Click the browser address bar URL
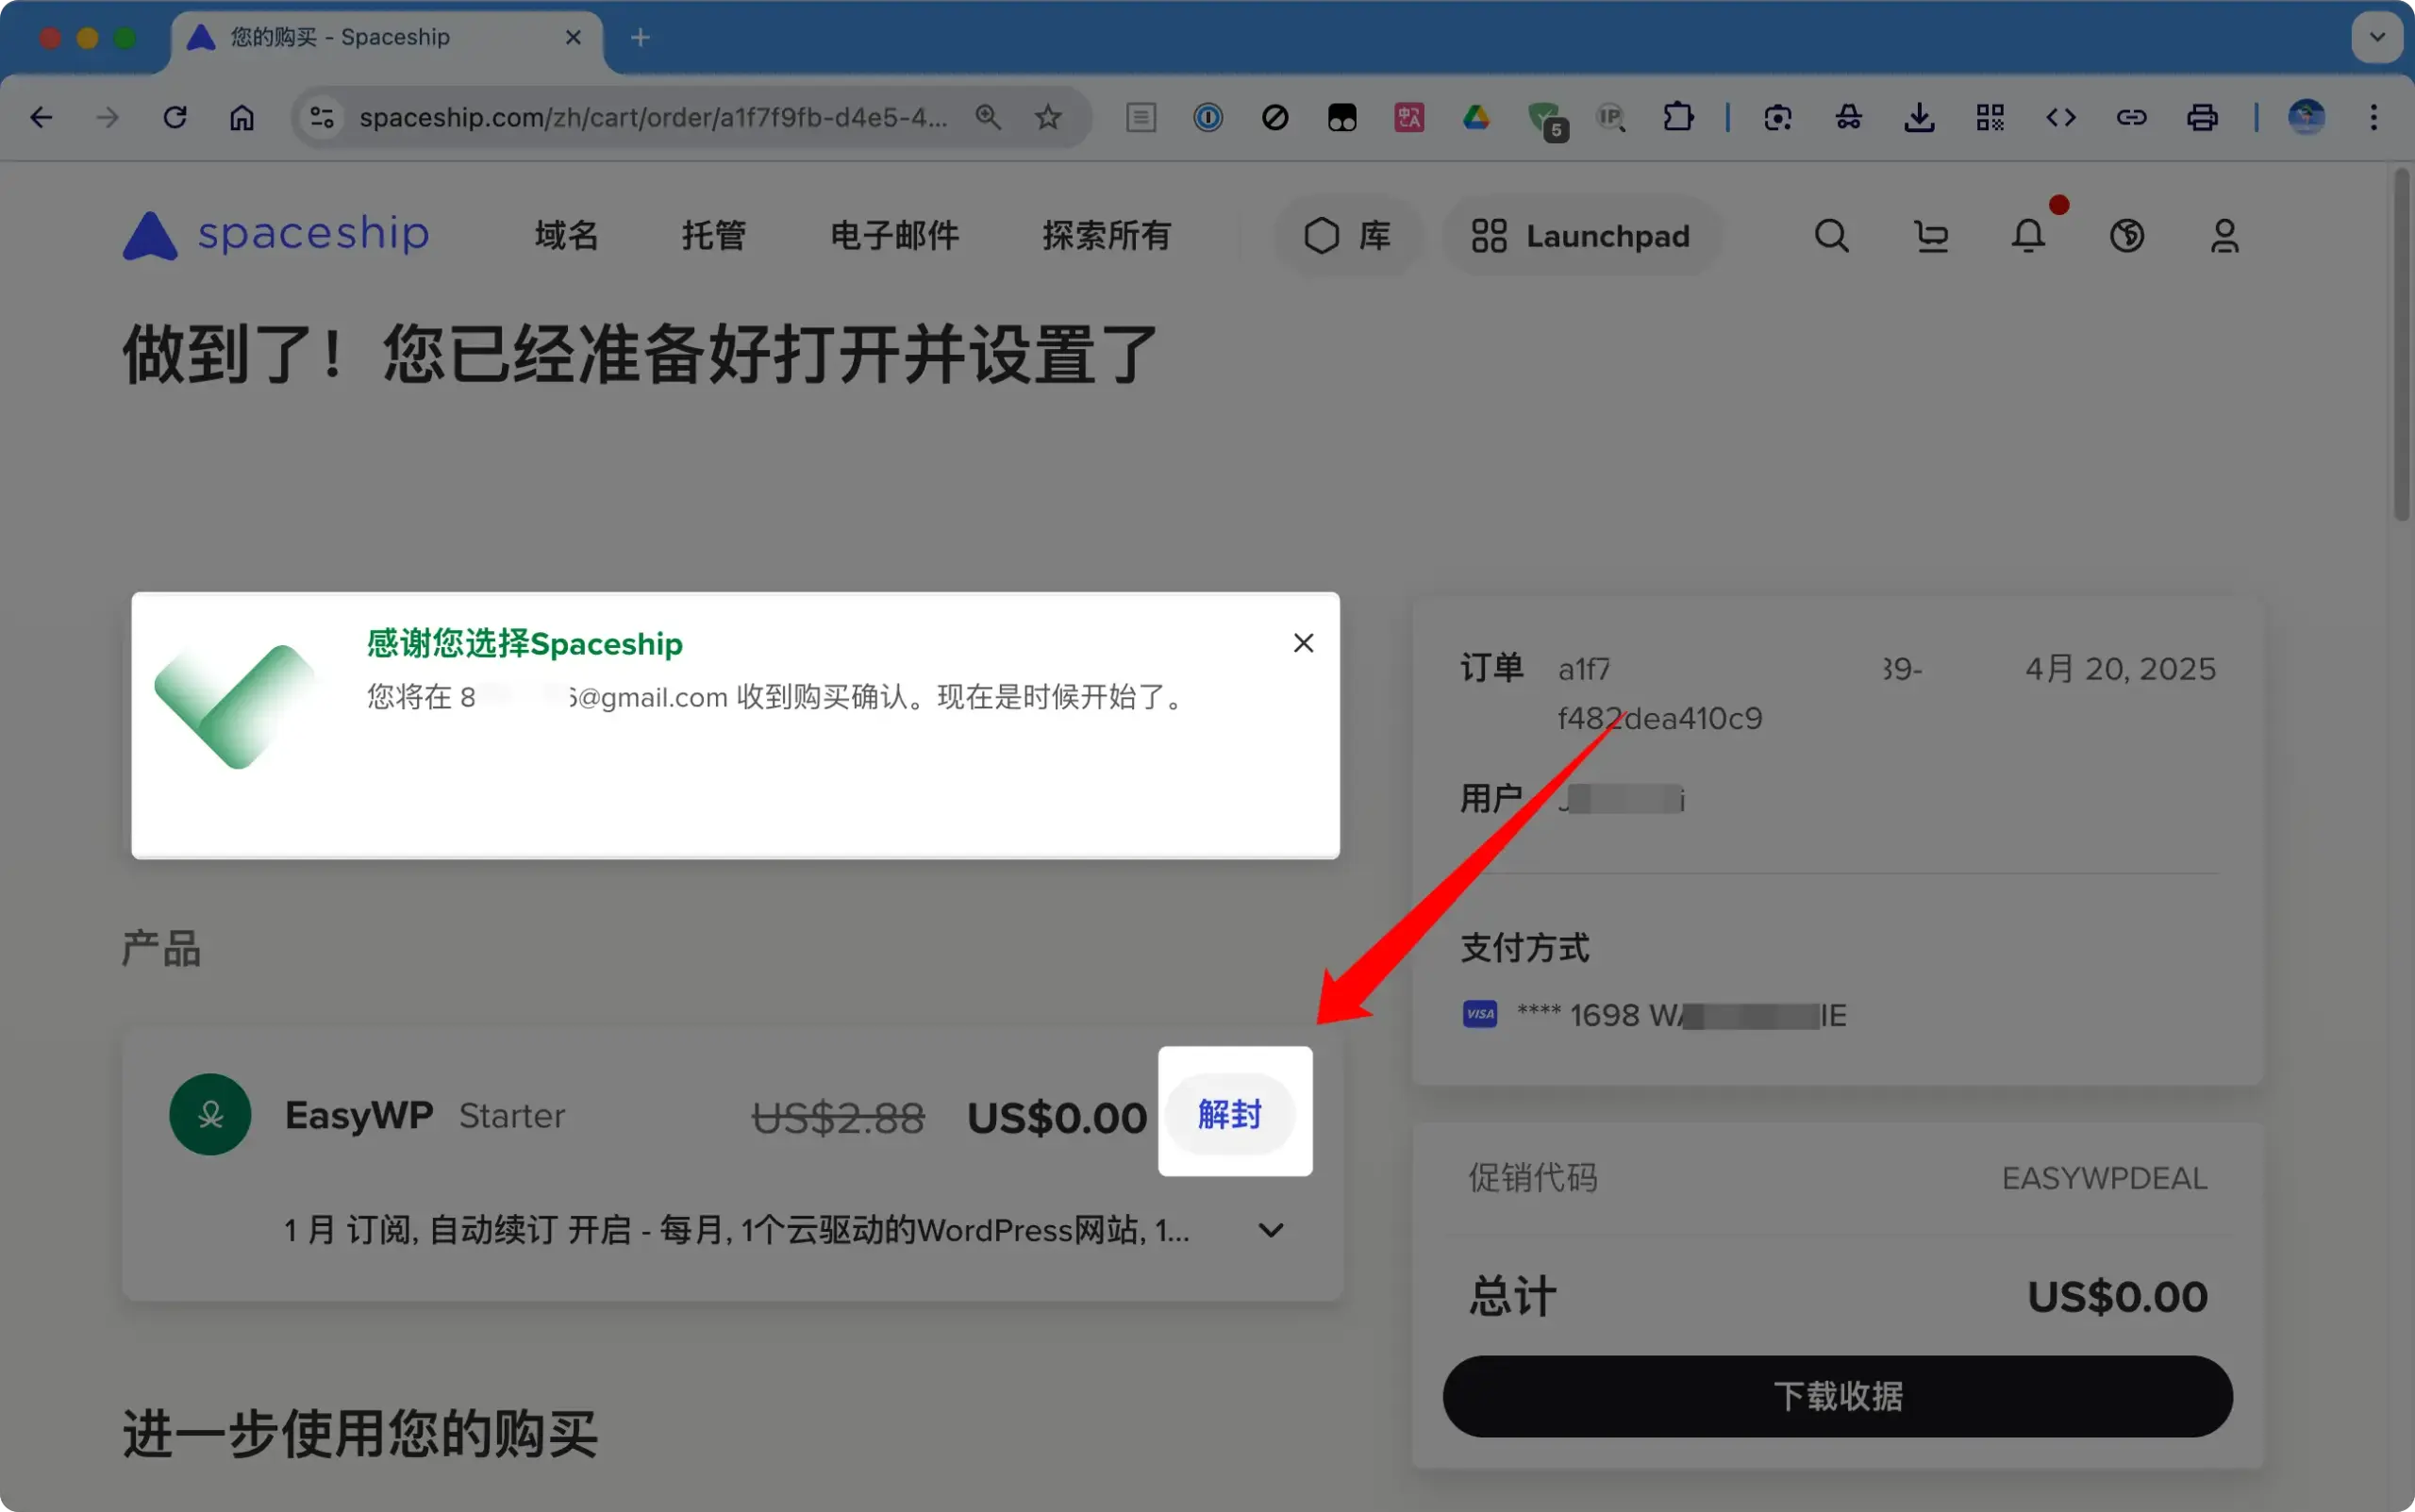 coord(654,118)
